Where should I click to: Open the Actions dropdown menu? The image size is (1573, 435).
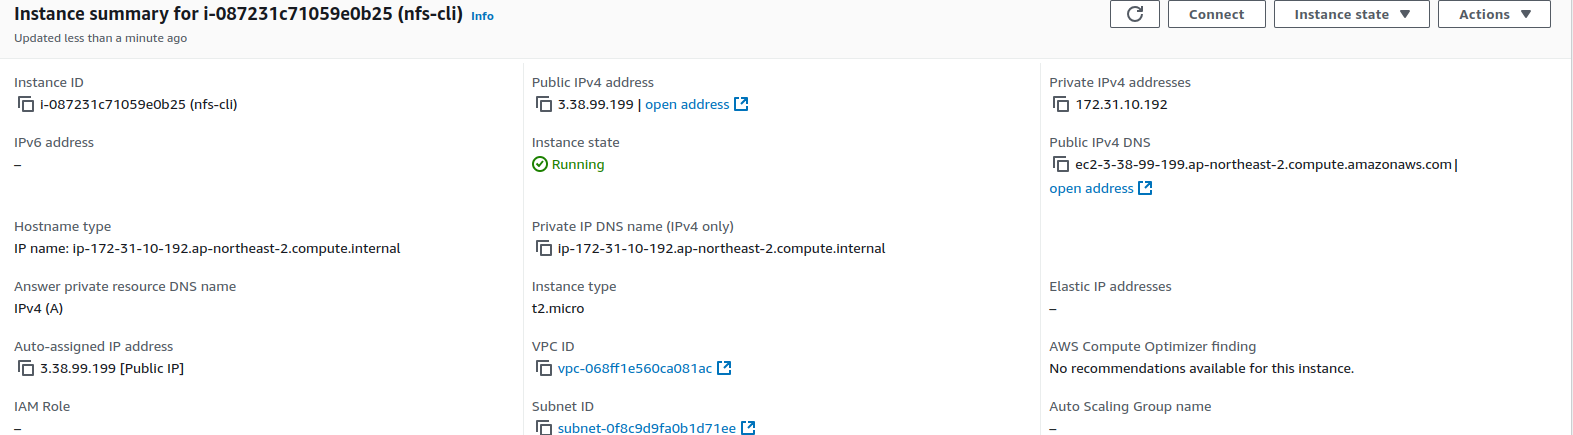point(1494,14)
